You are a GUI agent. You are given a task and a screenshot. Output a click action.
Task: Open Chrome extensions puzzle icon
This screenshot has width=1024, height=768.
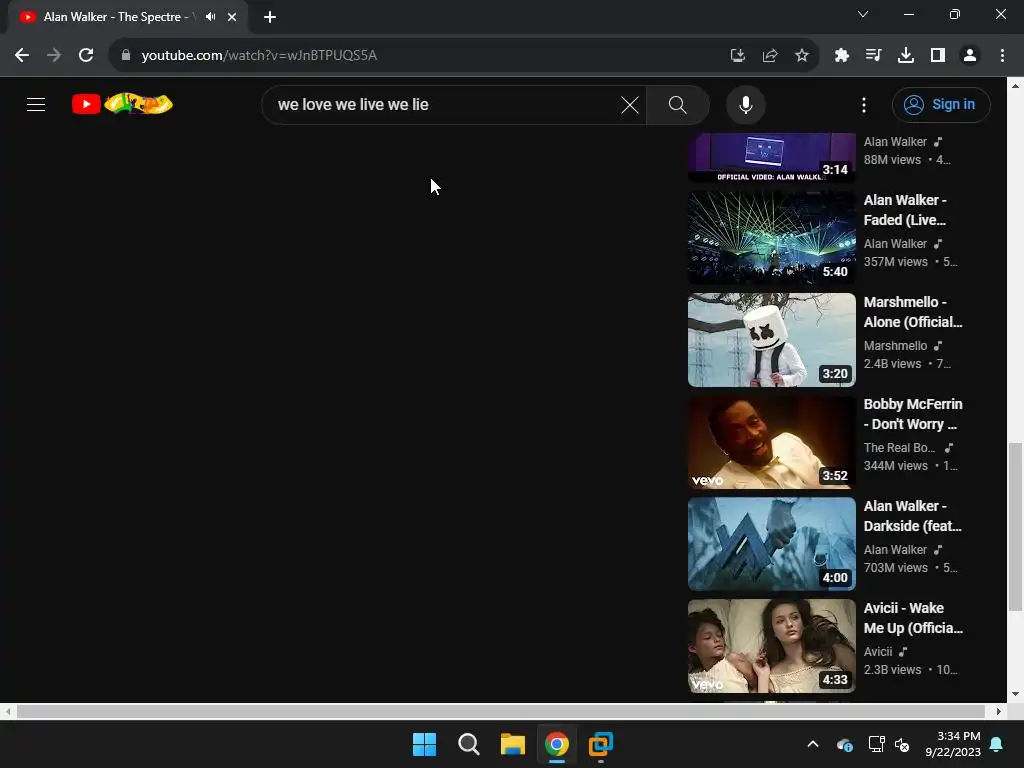841,56
